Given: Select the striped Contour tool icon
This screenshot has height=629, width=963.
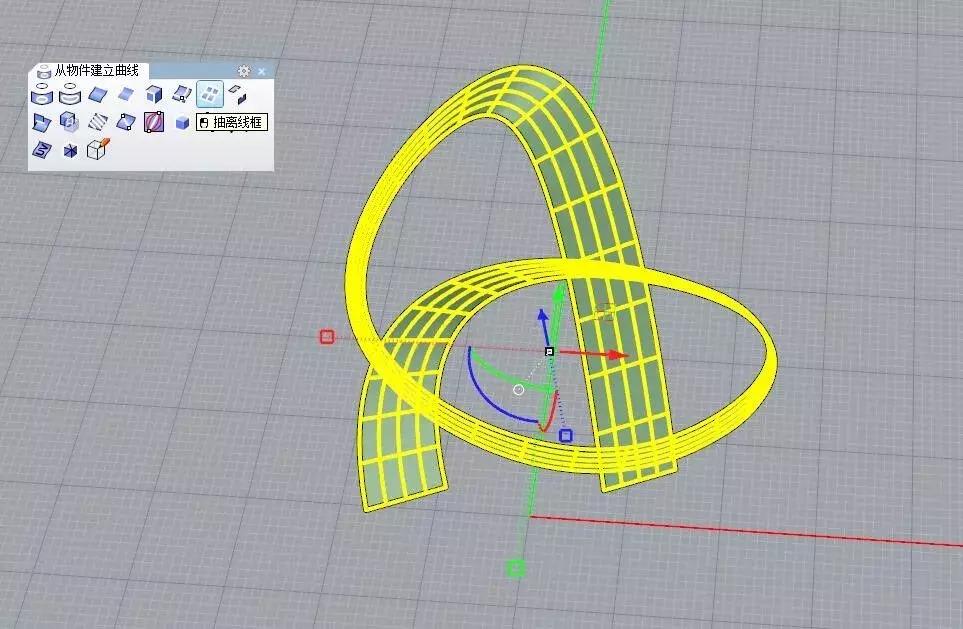Looking at the screenshot, I should (98, 122).
